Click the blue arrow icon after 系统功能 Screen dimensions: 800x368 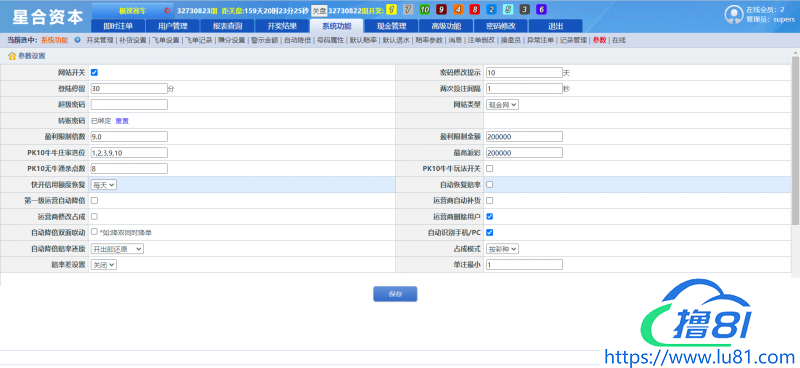78,40
